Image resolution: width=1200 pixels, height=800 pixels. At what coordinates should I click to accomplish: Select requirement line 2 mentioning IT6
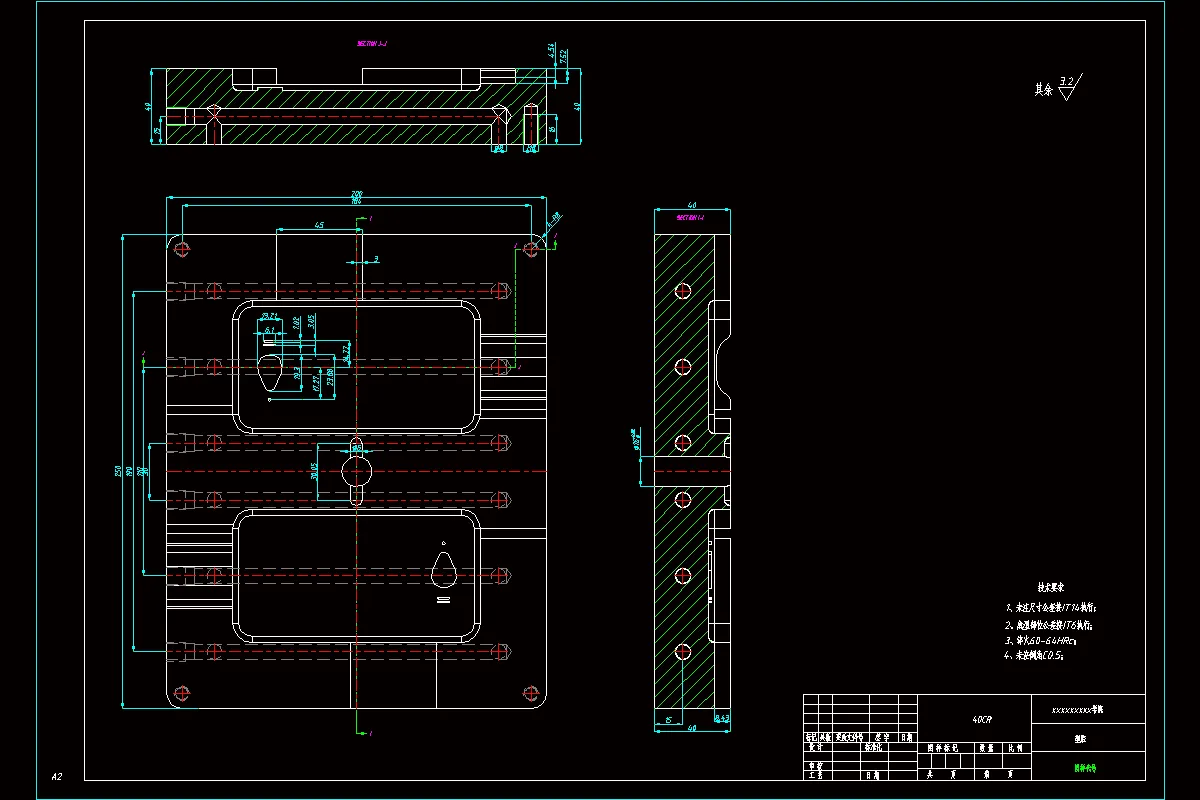click(1049, 624)
